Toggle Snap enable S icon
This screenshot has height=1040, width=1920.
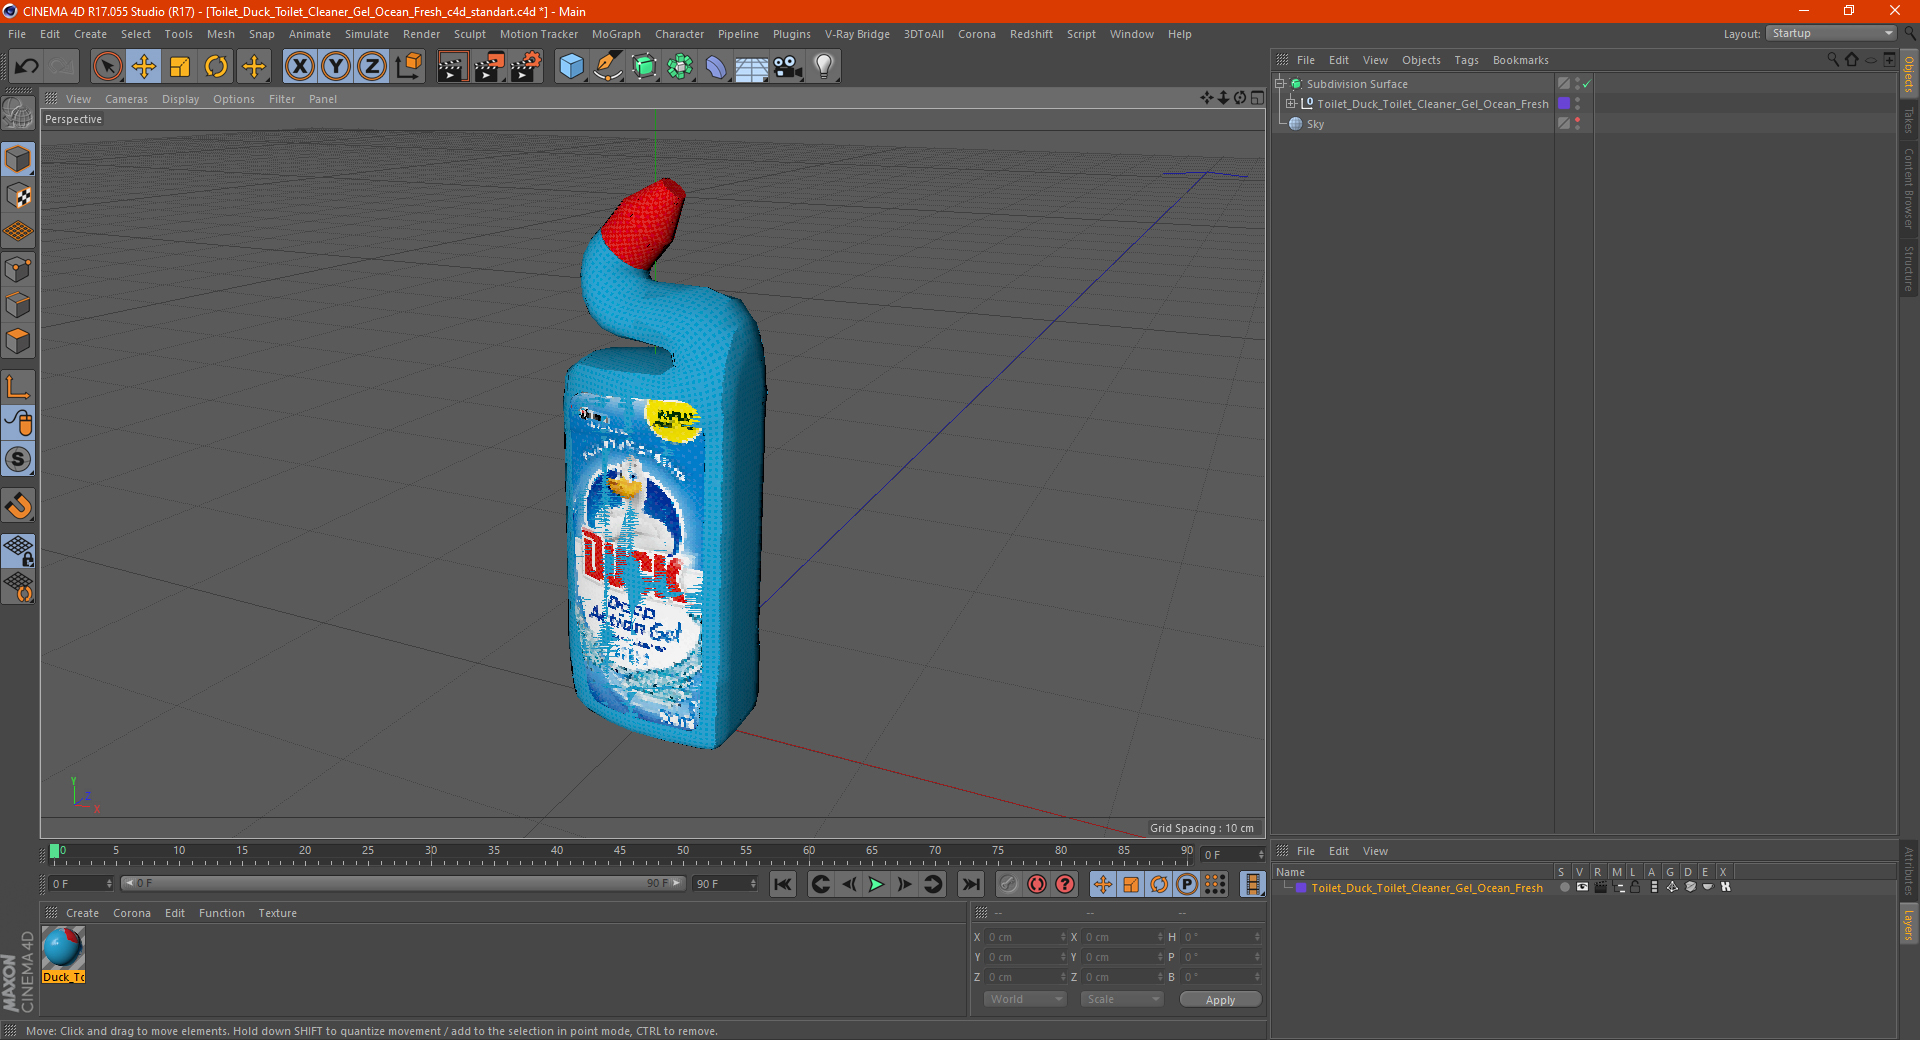pos(18,459)
